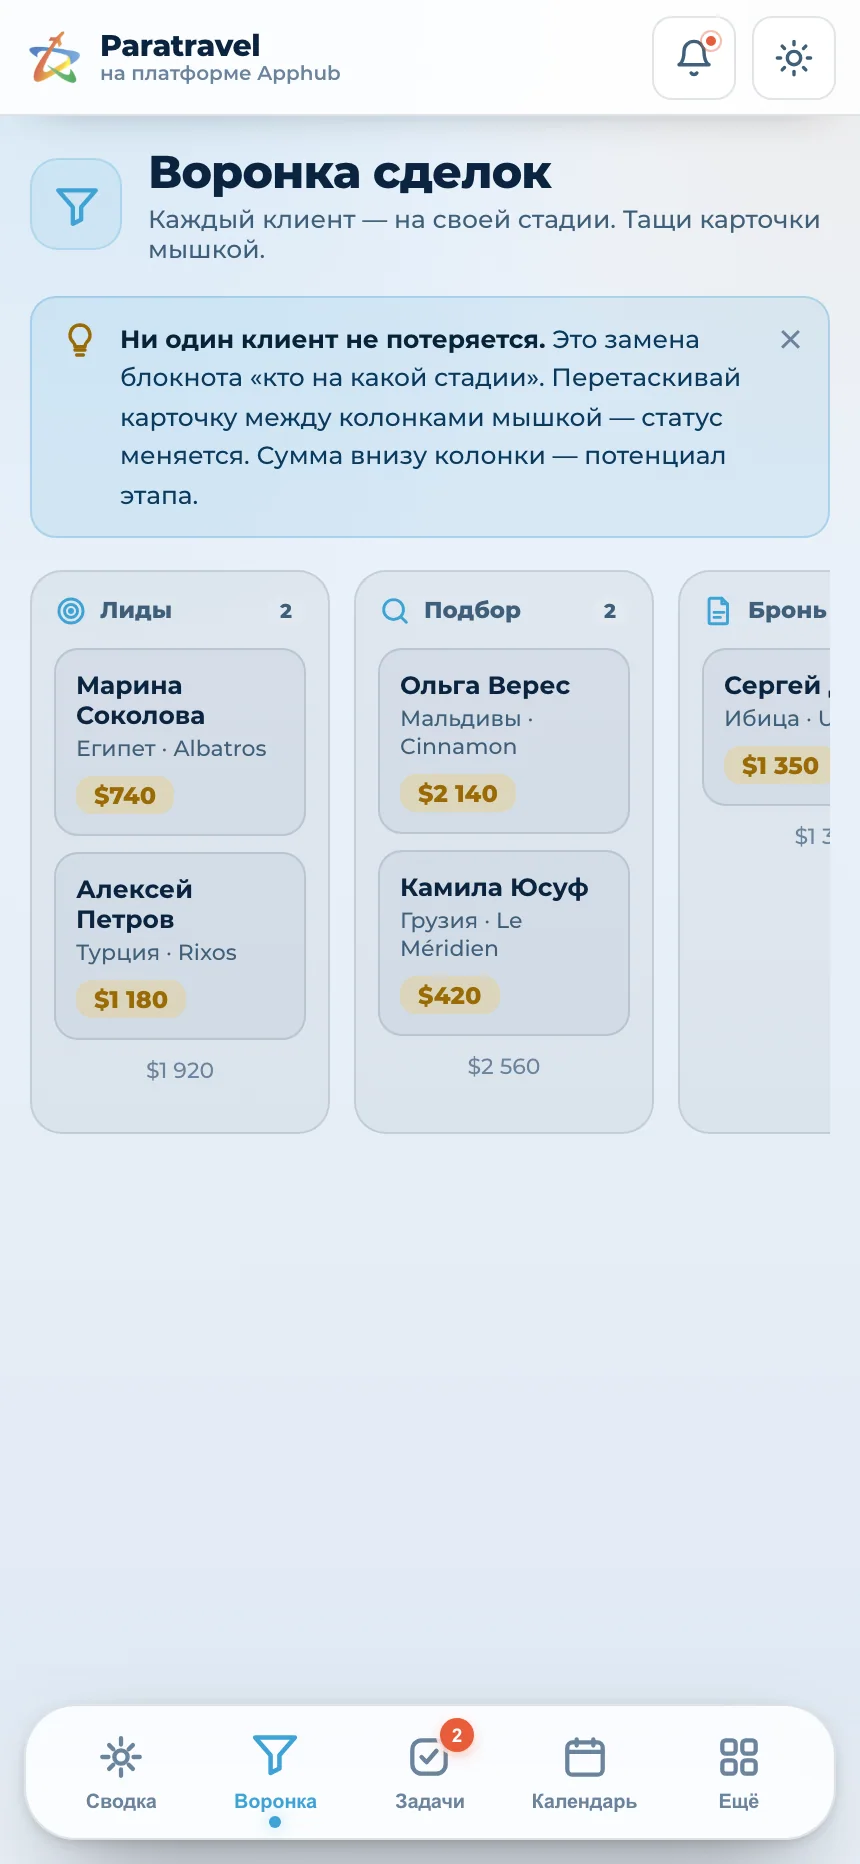Click the funnel icon beside the page title
Image resolution: width=860 pixels, height=1864 pixels.
(x=76, y=204)
